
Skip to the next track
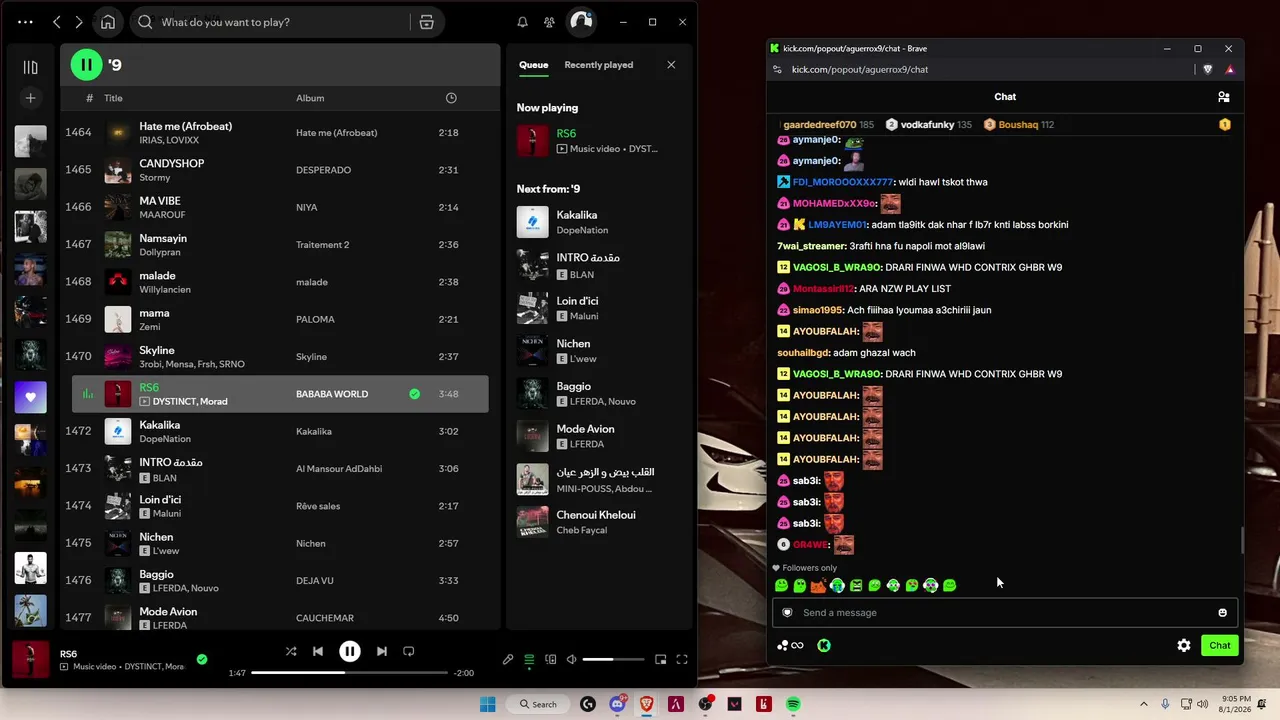(x=381, y=651)
